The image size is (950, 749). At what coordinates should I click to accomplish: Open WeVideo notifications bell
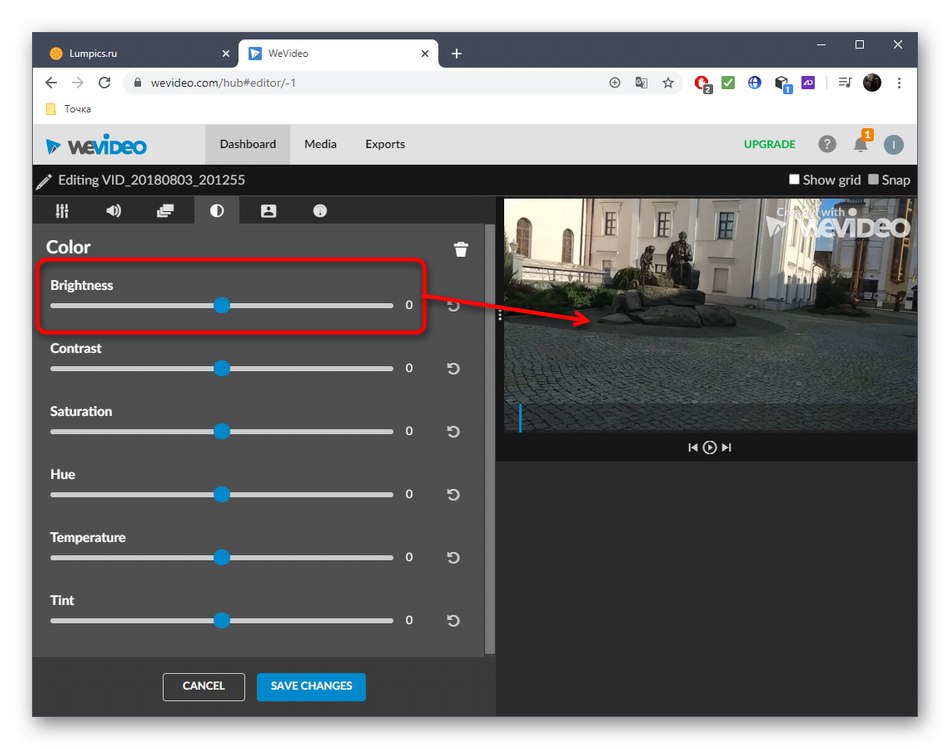click(x=860, y=144)
